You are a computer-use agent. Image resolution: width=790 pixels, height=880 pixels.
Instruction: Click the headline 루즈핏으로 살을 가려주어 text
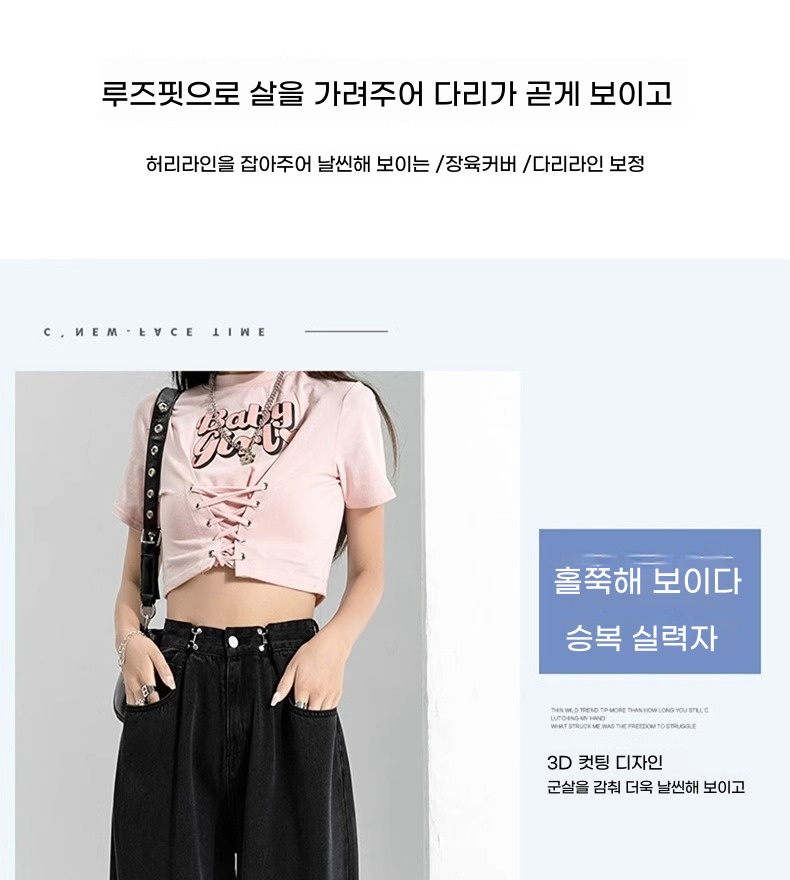[263, 94]
